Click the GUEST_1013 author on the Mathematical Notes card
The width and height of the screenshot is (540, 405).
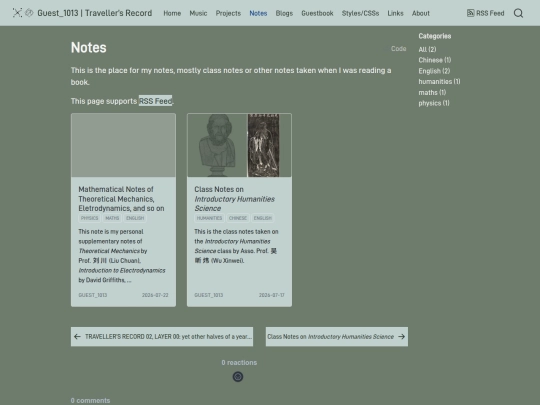tap(93, 295)
